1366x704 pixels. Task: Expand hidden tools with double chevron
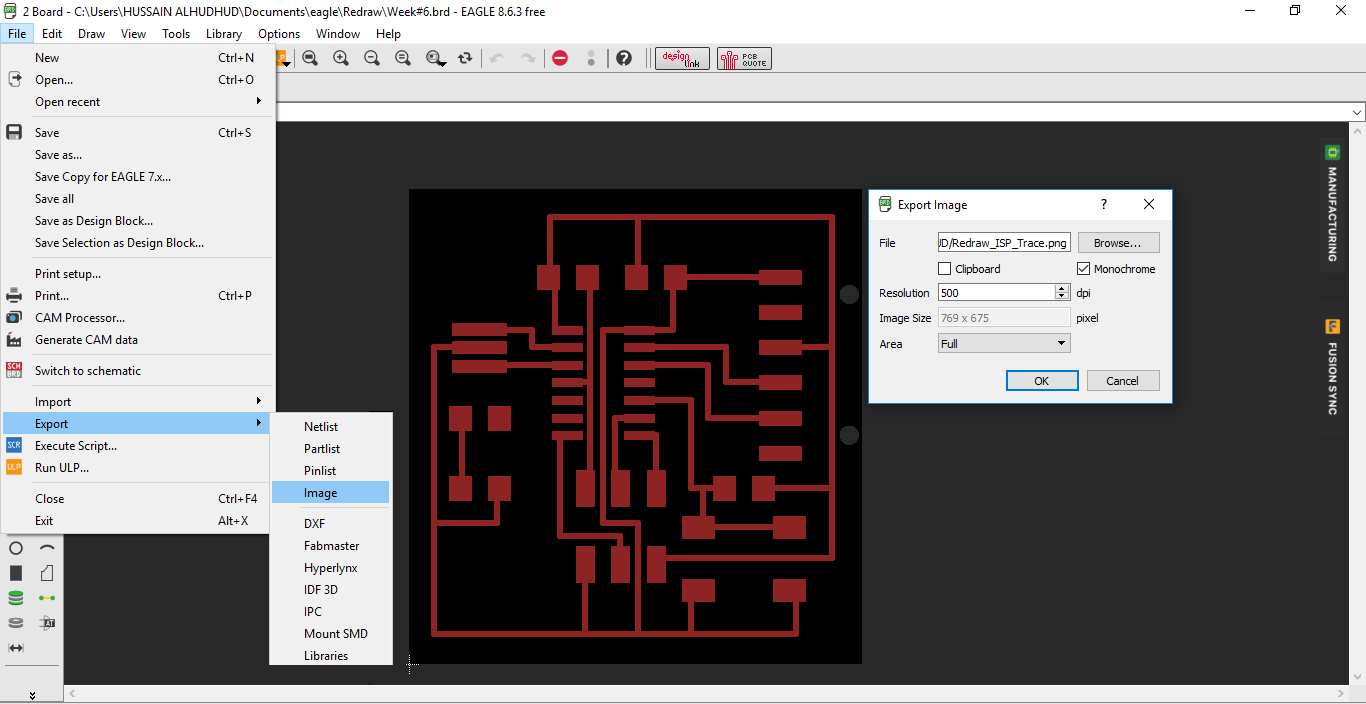(32, 694)
